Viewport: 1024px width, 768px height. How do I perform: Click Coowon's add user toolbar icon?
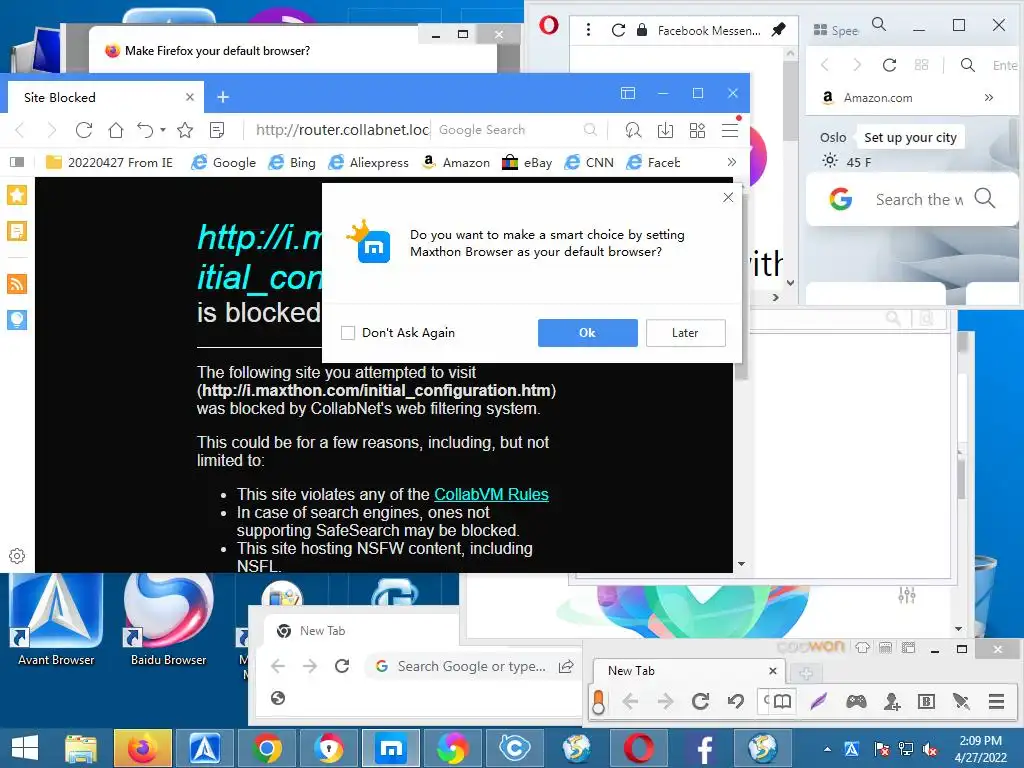[x=891, y=701]
